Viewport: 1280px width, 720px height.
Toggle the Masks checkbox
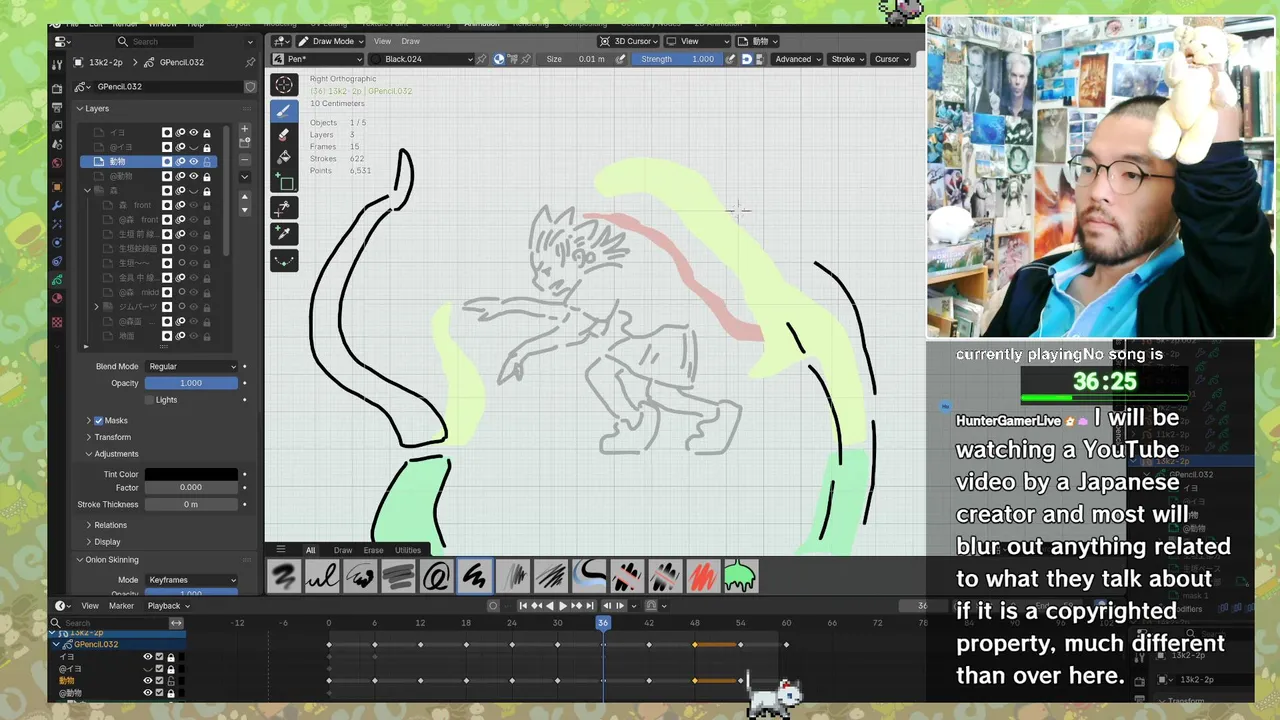point(99,421)
